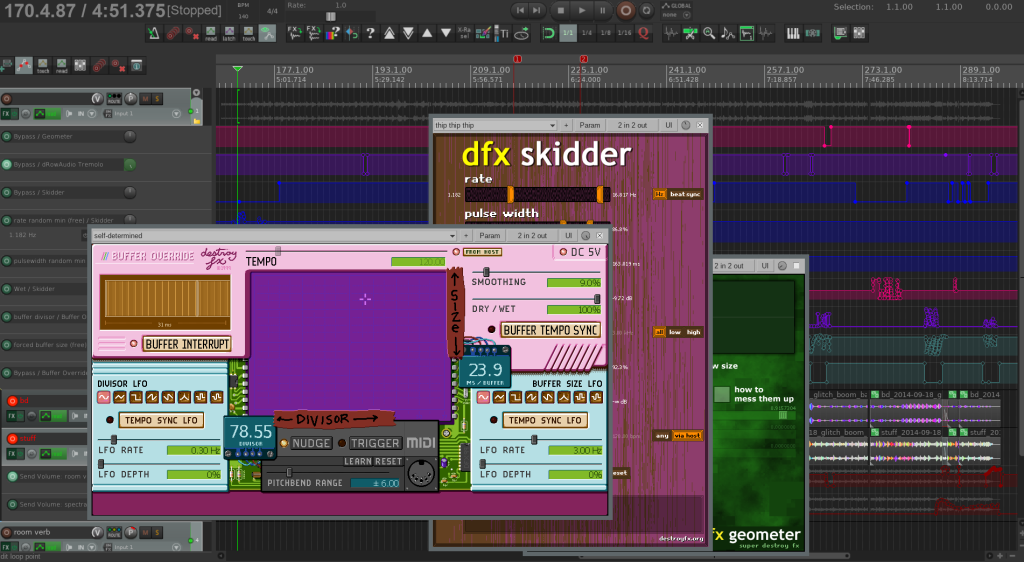Click the MIDI RESET button
The image size is (1024, 562).
pyautogui.click(x=389, y=461)
